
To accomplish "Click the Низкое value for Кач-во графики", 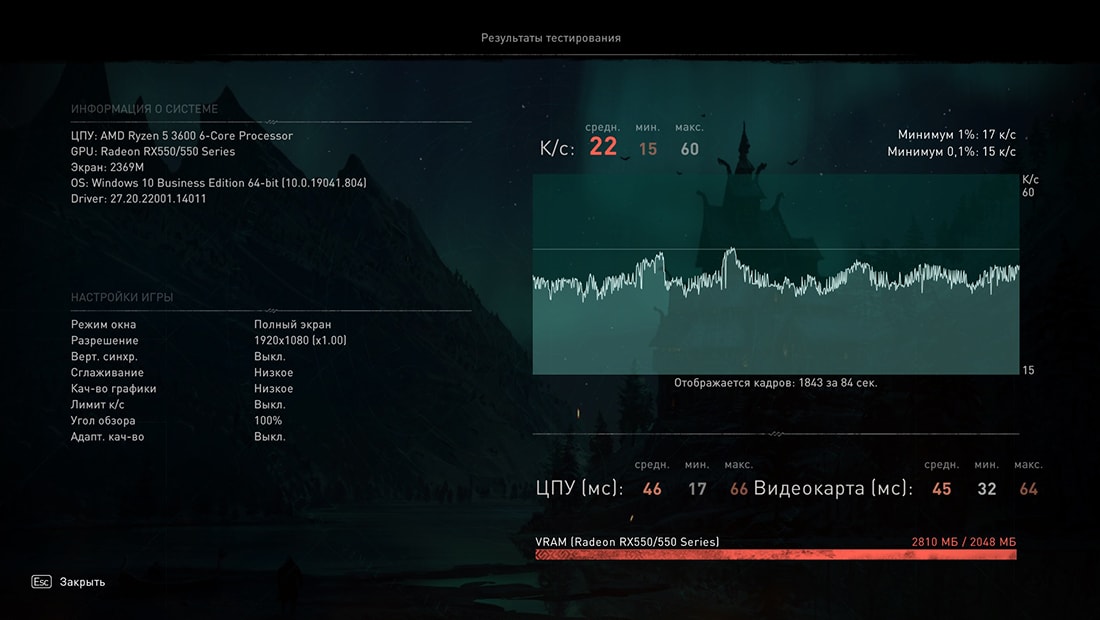I will (x=274, y=389).
